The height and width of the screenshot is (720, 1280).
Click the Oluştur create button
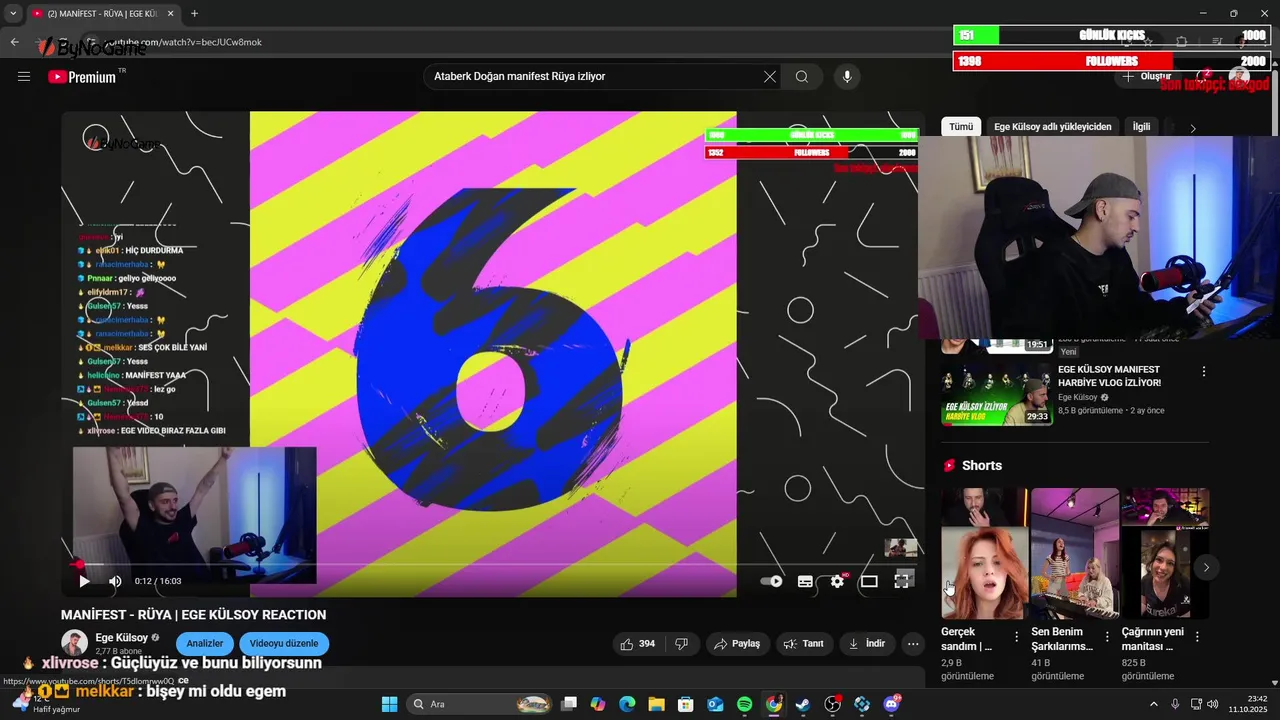[x=1146, y=77]
